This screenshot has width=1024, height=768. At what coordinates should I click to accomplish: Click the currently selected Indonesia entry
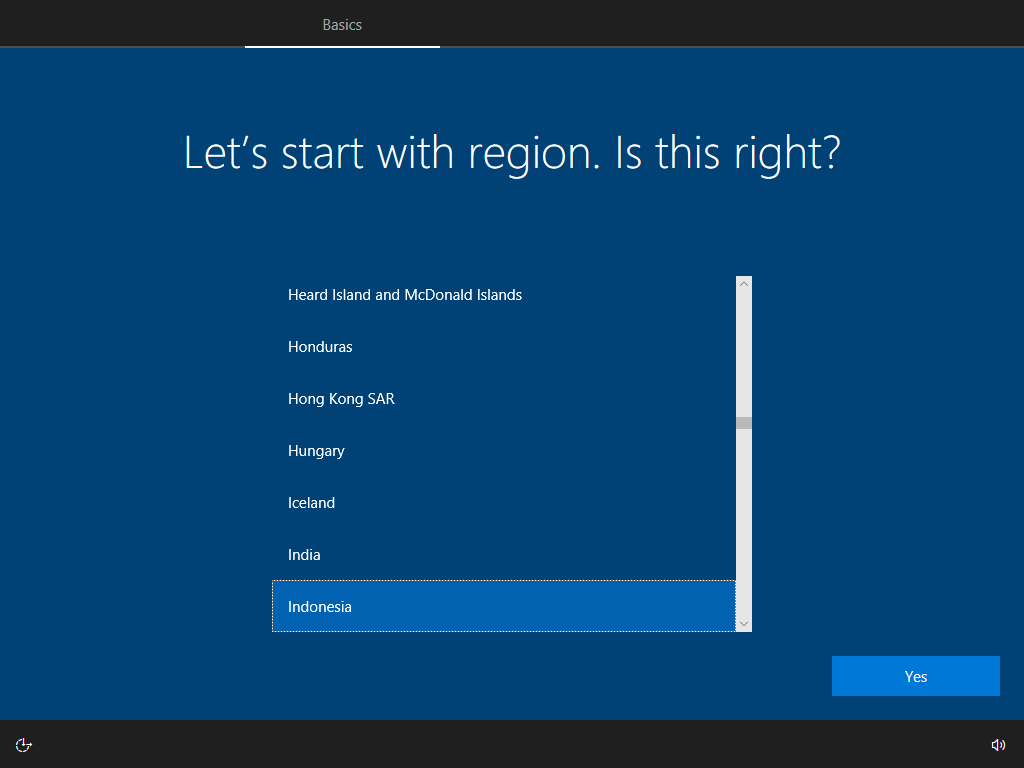pyautogui.click(x=450, y=606)
